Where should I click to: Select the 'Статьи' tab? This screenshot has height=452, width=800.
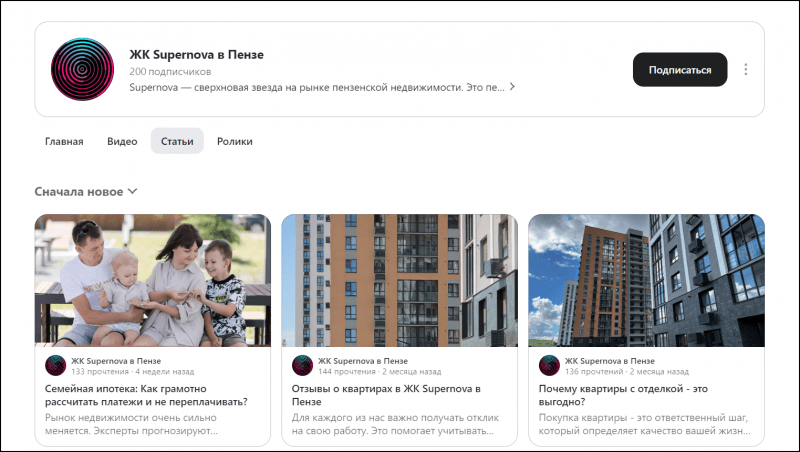tap(177, 142)
